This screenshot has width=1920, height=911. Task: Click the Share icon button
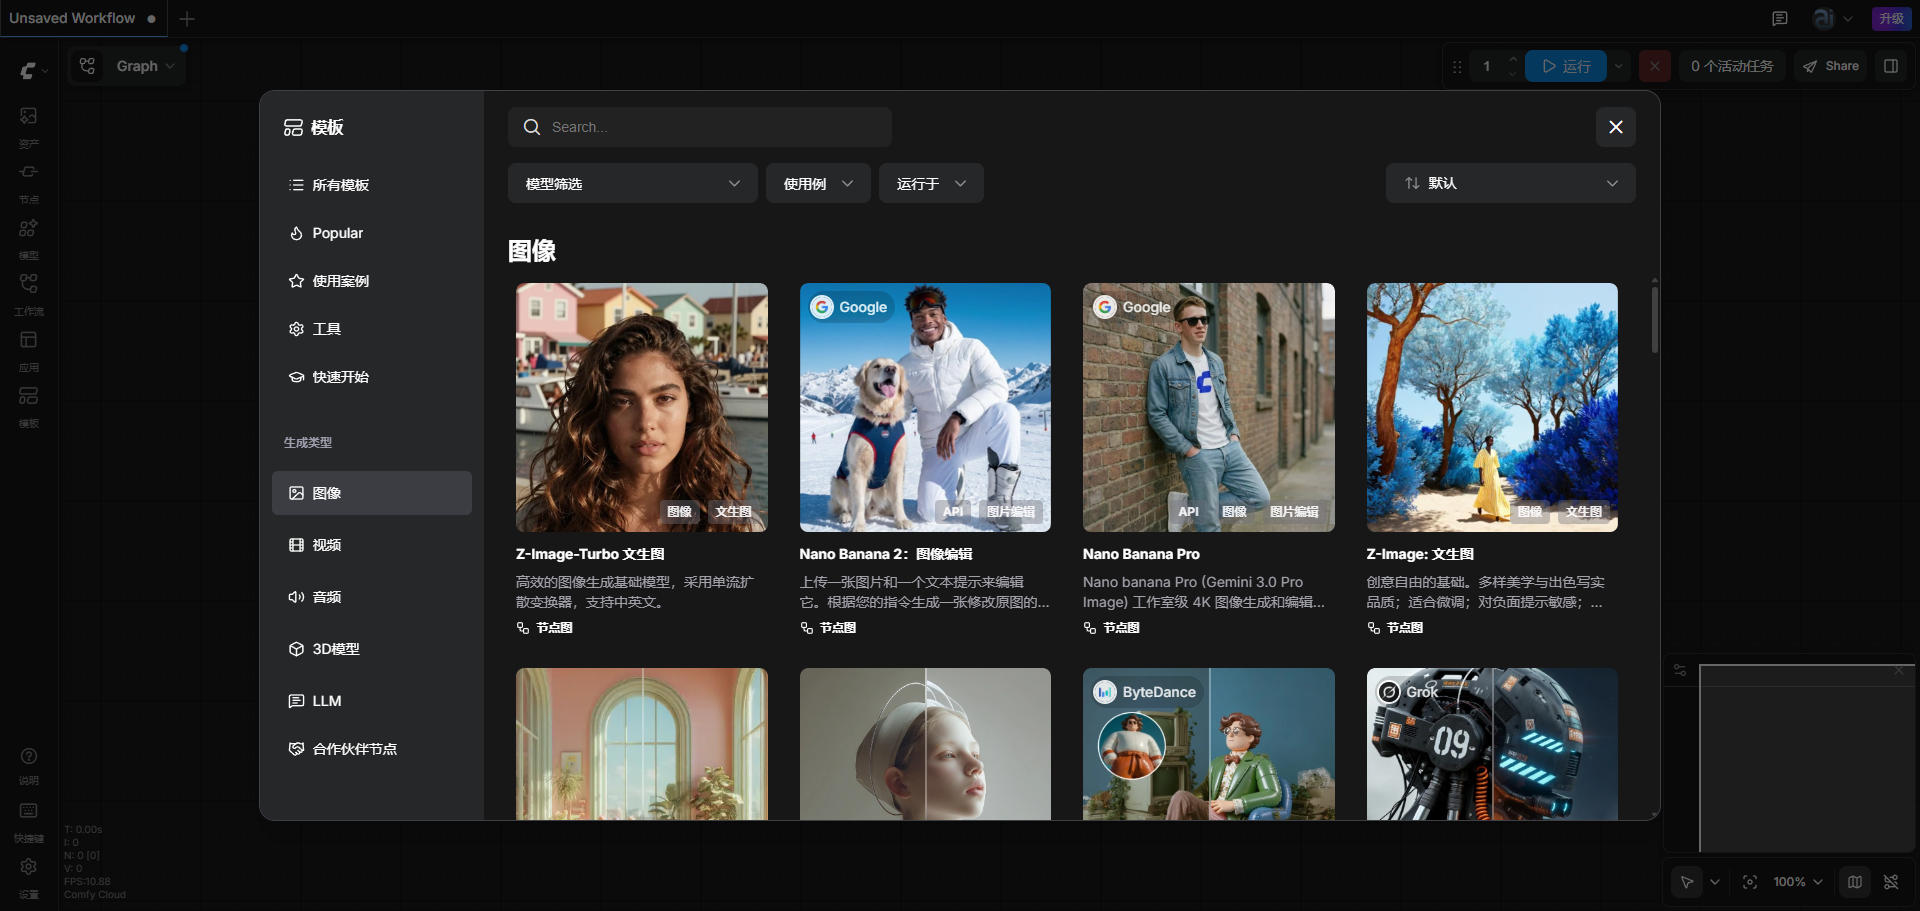[1830, 66]
